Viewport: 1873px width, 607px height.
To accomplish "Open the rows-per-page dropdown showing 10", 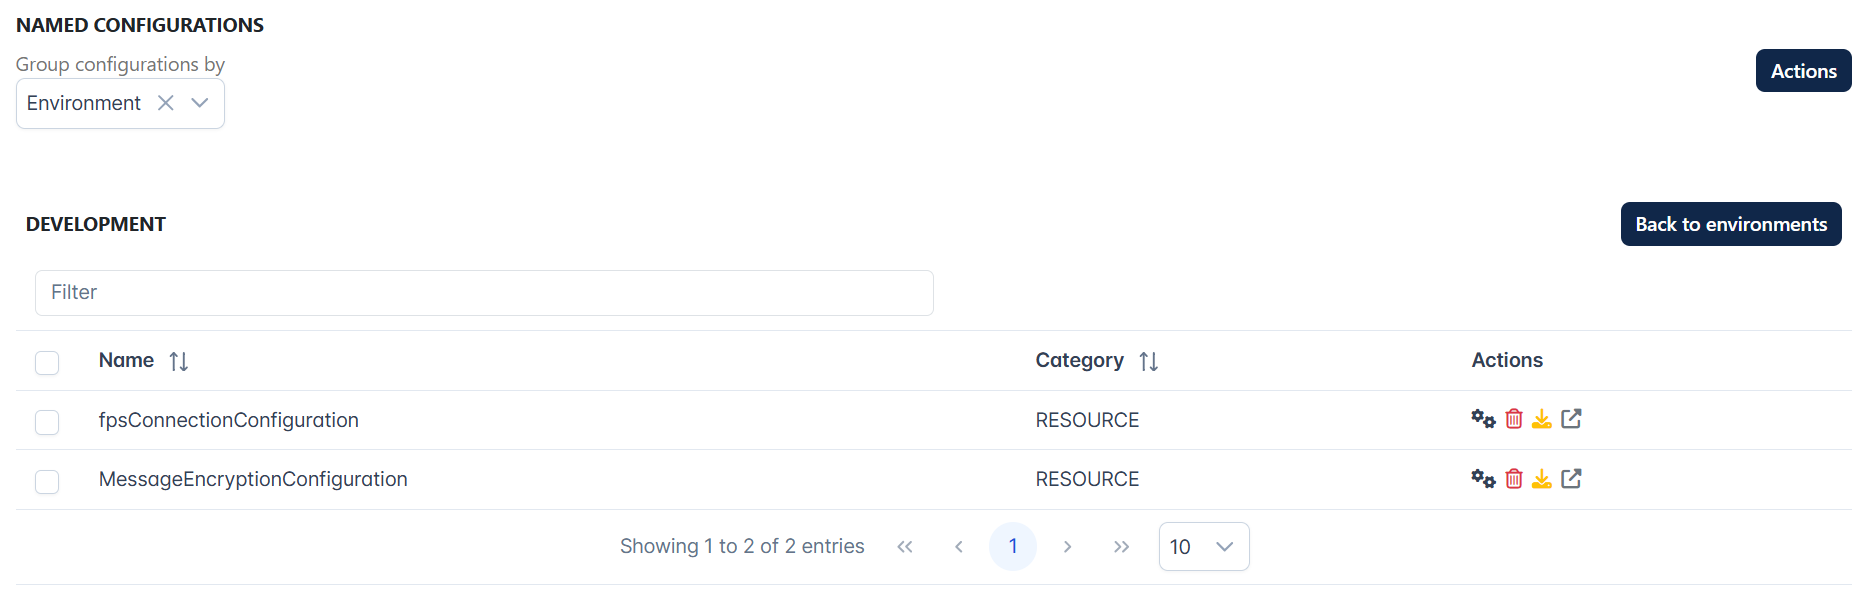I will click(1204, 546).
